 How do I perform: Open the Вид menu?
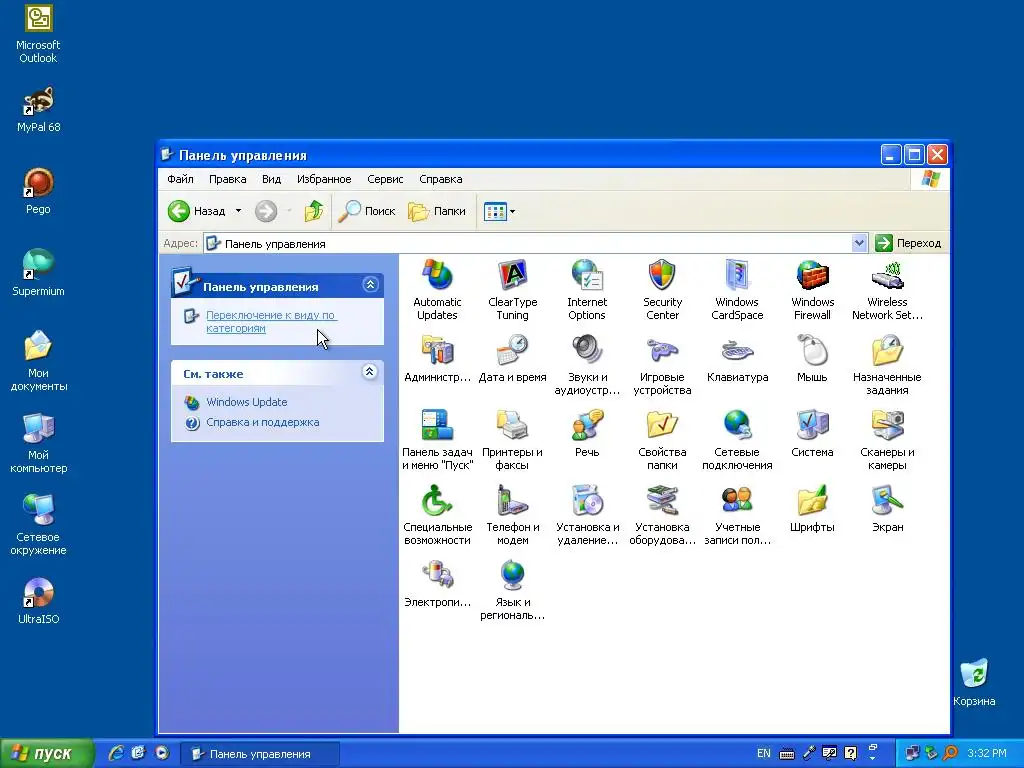(x=271, y=179)
